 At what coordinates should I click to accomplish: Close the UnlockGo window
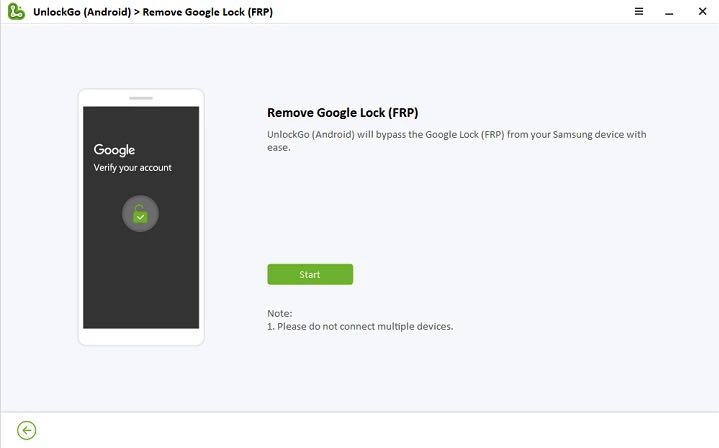point(697,11)
